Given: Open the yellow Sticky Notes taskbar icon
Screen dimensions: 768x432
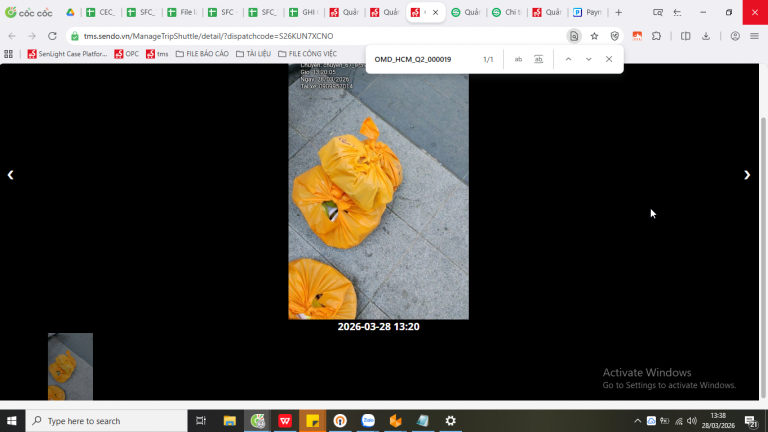Looking at the screenshot, I should 312,421.
